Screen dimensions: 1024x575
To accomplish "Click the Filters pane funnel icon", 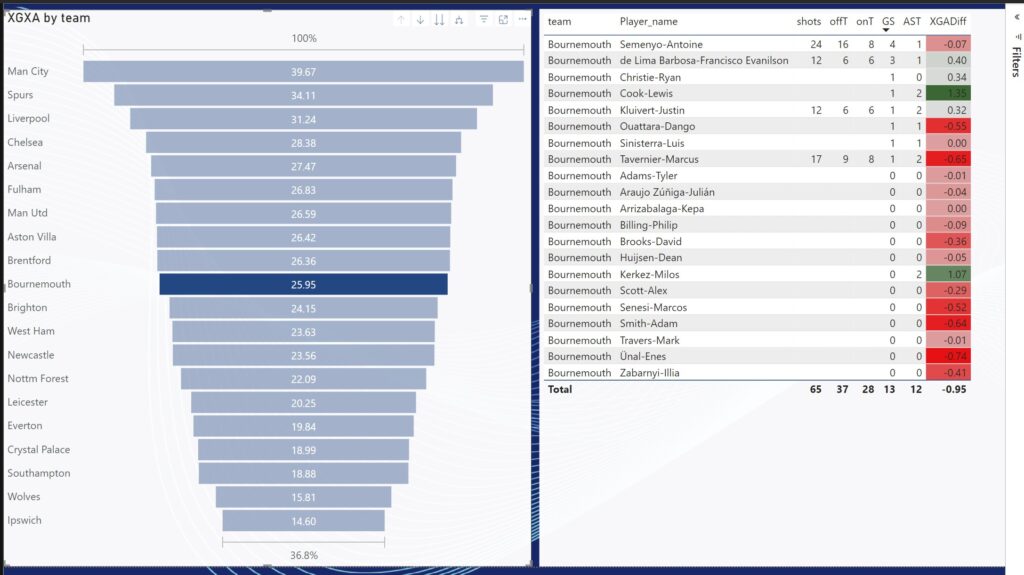I will 1017,37.
